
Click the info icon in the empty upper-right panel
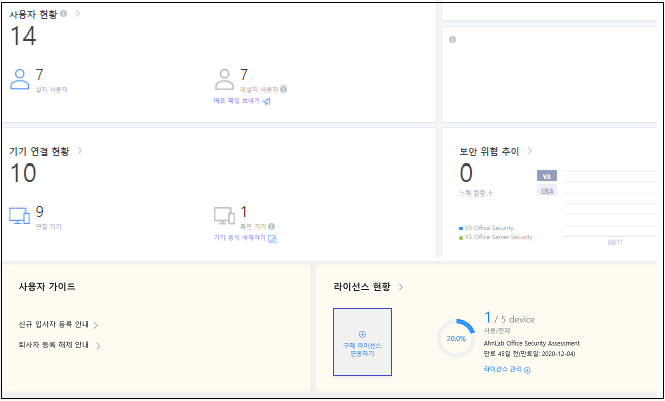click(x=453, y=39)
